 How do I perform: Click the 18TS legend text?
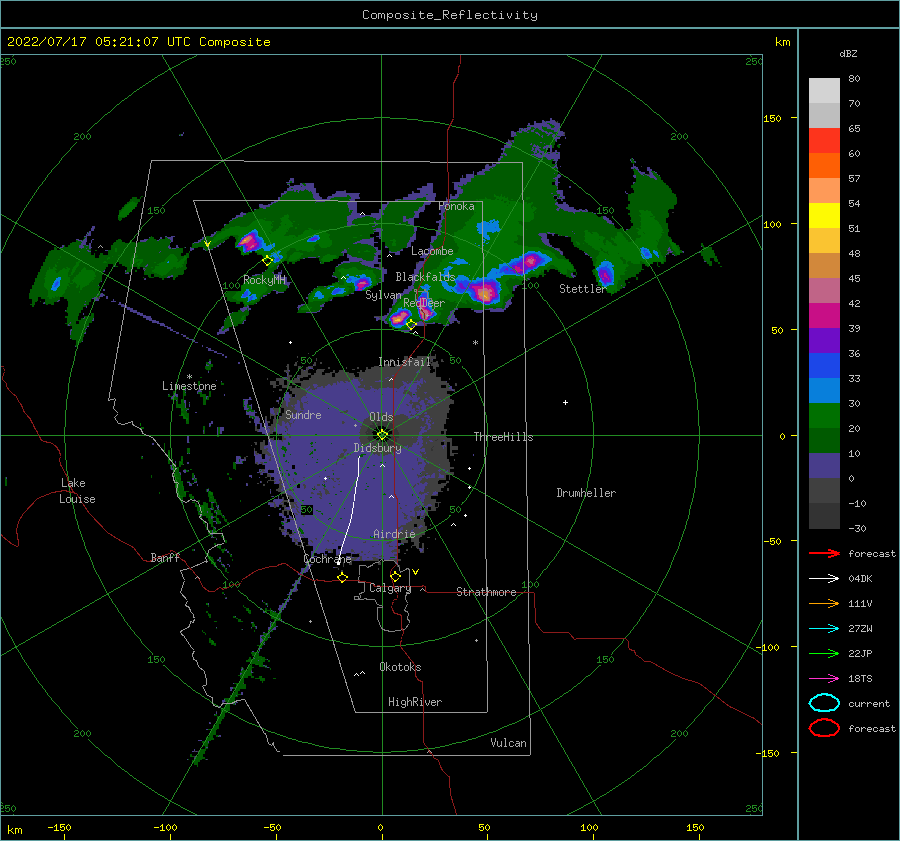860,679
